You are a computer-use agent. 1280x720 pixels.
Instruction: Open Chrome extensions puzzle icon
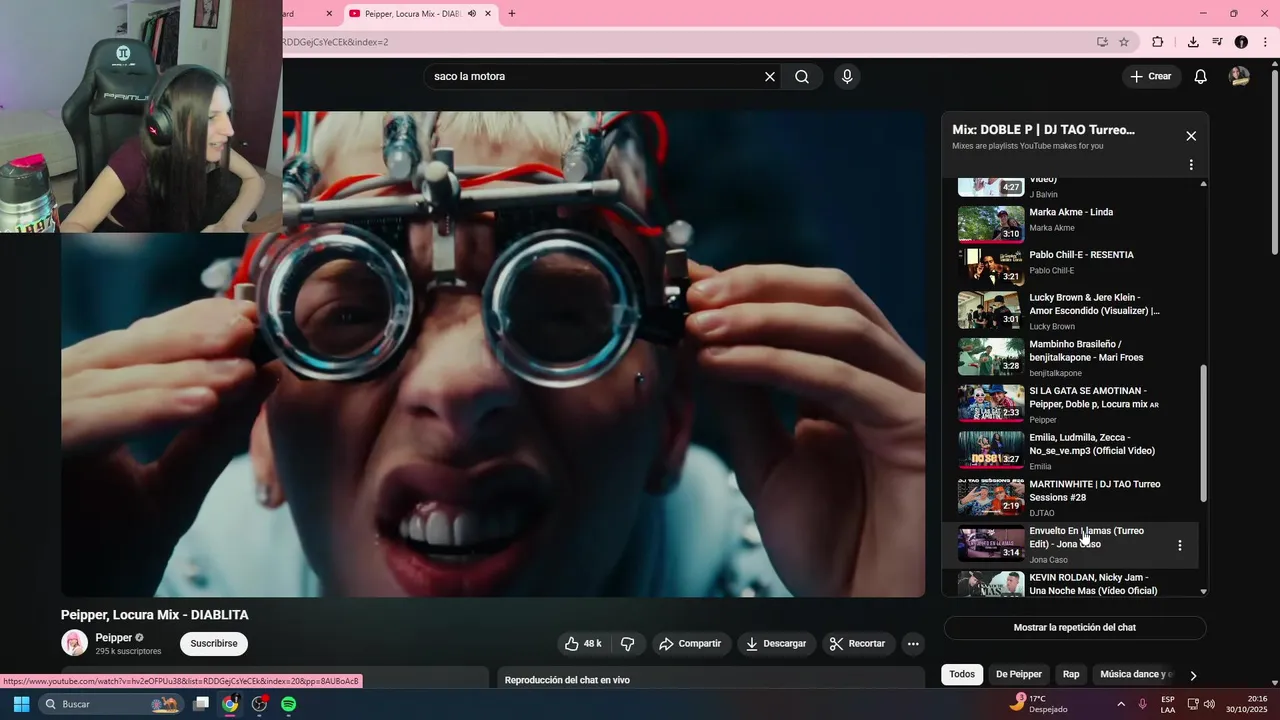[1158, 42]
